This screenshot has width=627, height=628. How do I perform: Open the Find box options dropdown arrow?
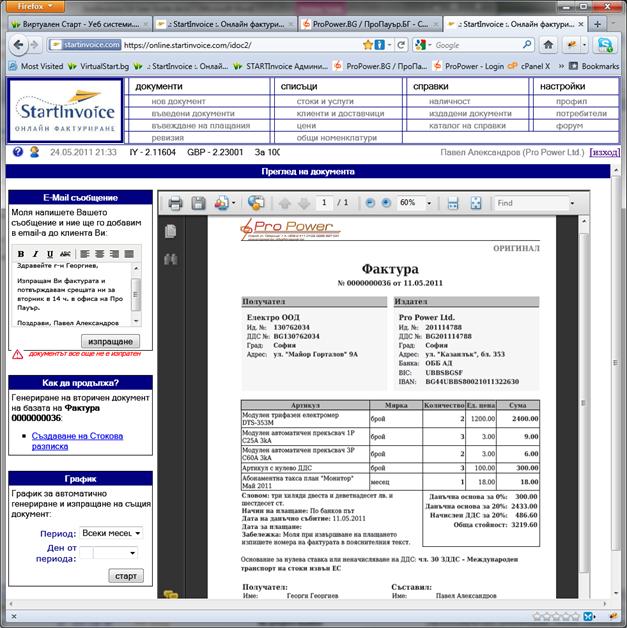click(x=572, y=203)
